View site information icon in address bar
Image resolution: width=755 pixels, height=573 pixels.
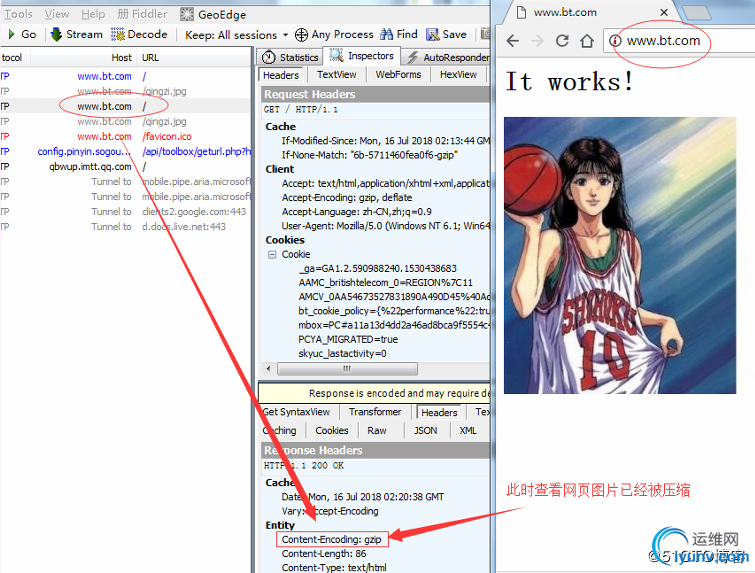pos(615,41)
